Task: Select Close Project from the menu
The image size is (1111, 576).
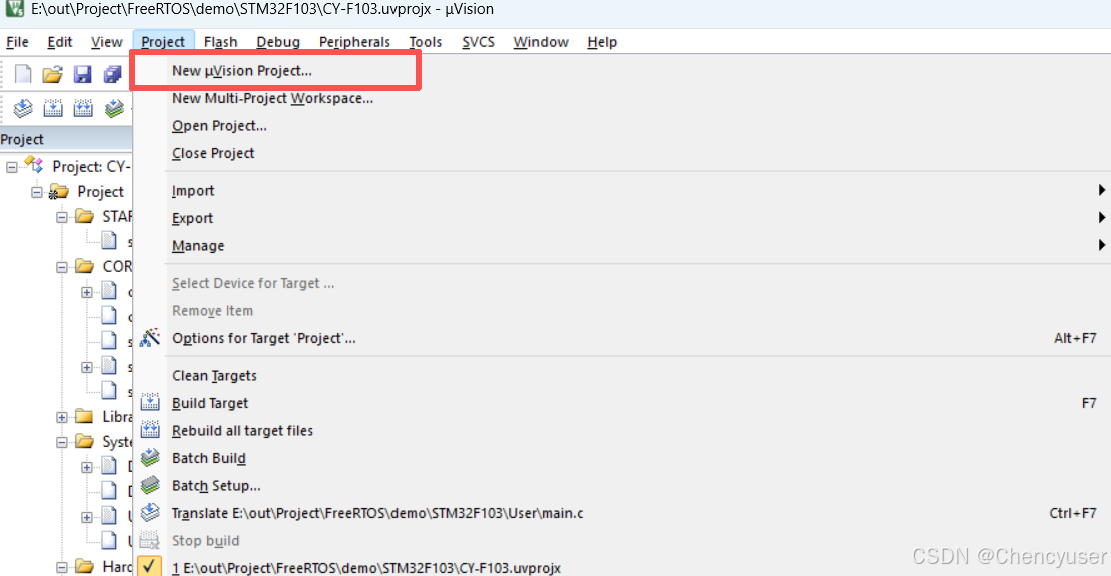Action: click(622, 154)
